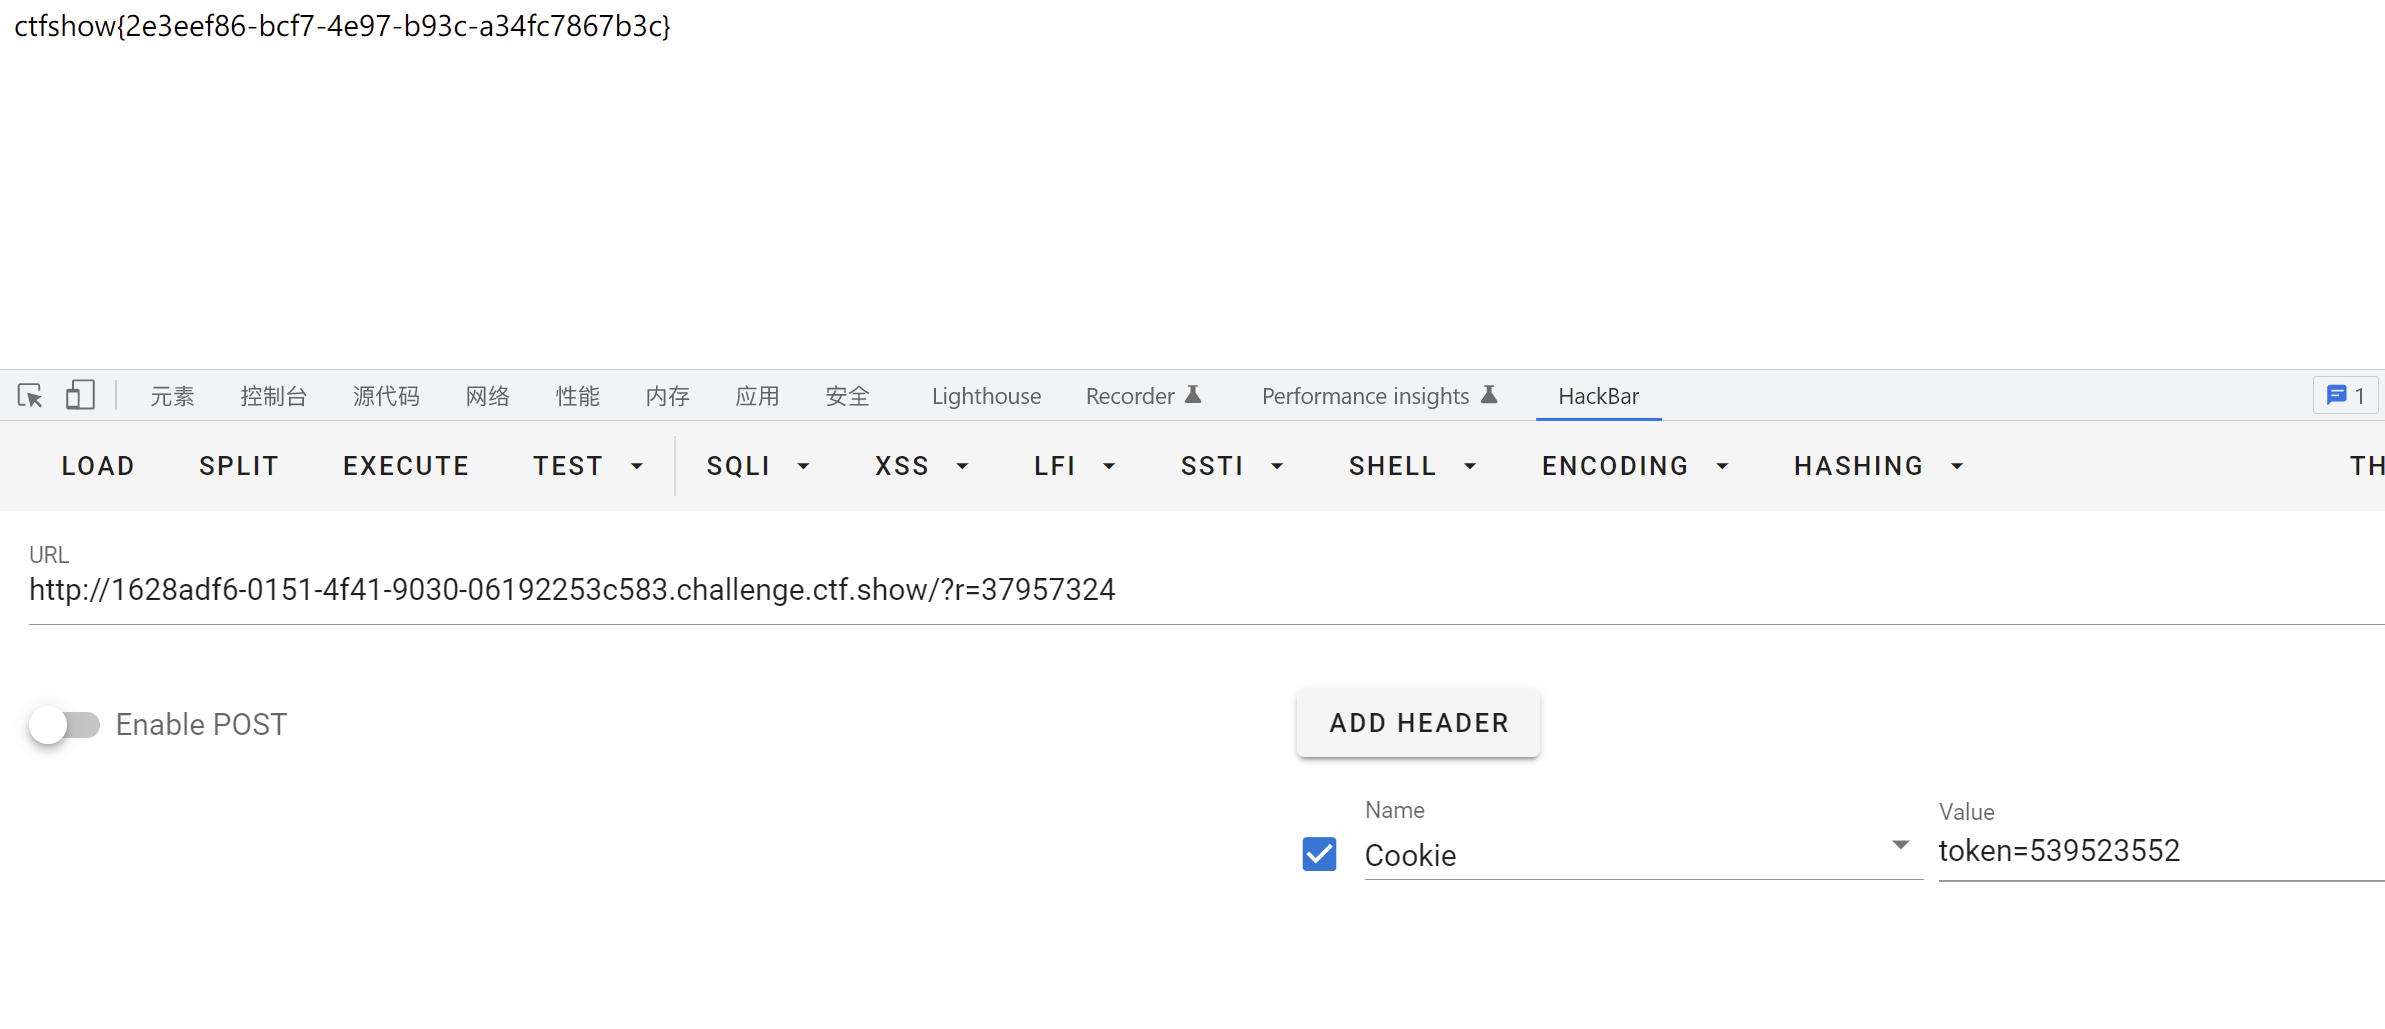Click the inspect element picker icon
This screenshot has height=1029, width=2385.
(x=30, y=396)
